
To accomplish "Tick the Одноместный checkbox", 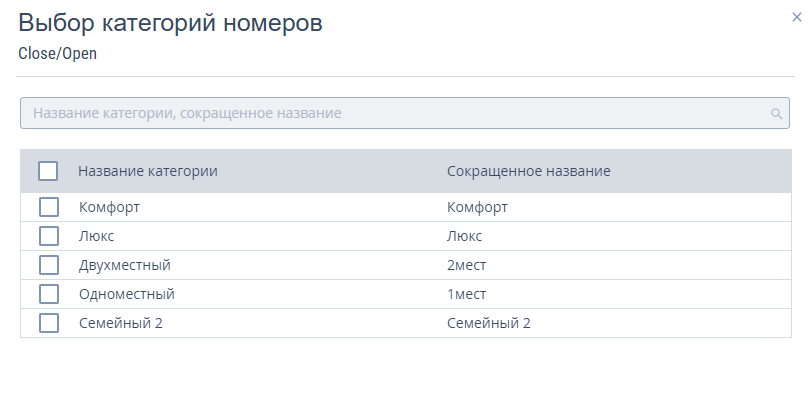I will pos(49,294).
